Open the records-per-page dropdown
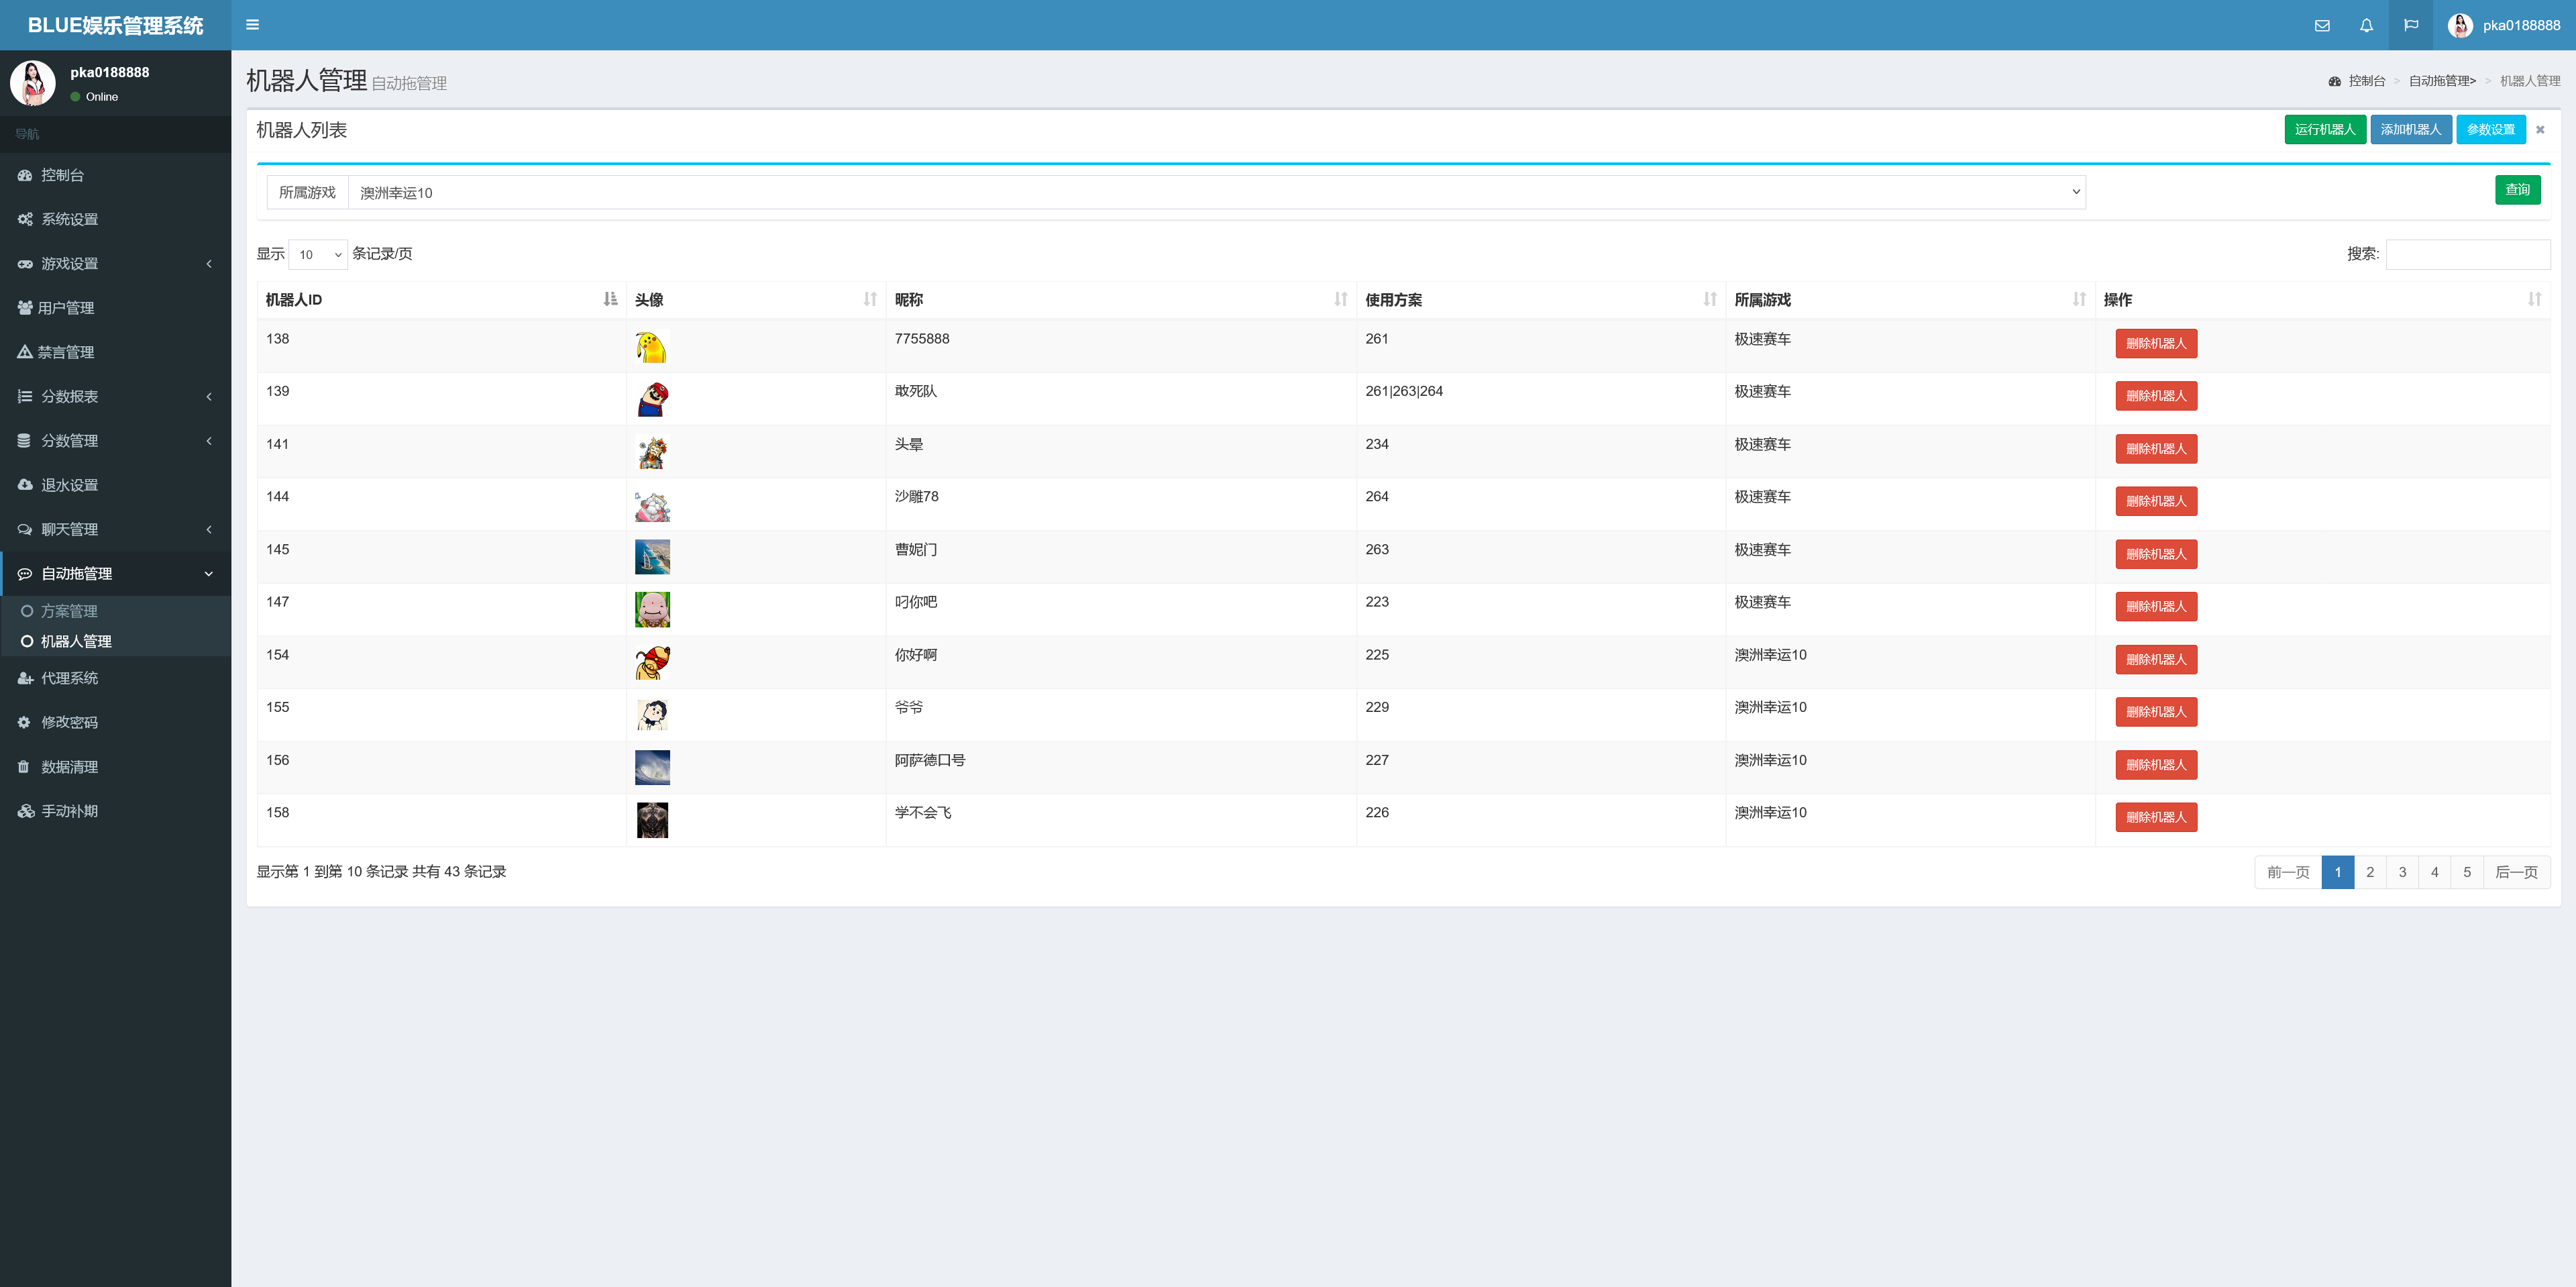This screenshot has width=2576, height=1287. 318,255
